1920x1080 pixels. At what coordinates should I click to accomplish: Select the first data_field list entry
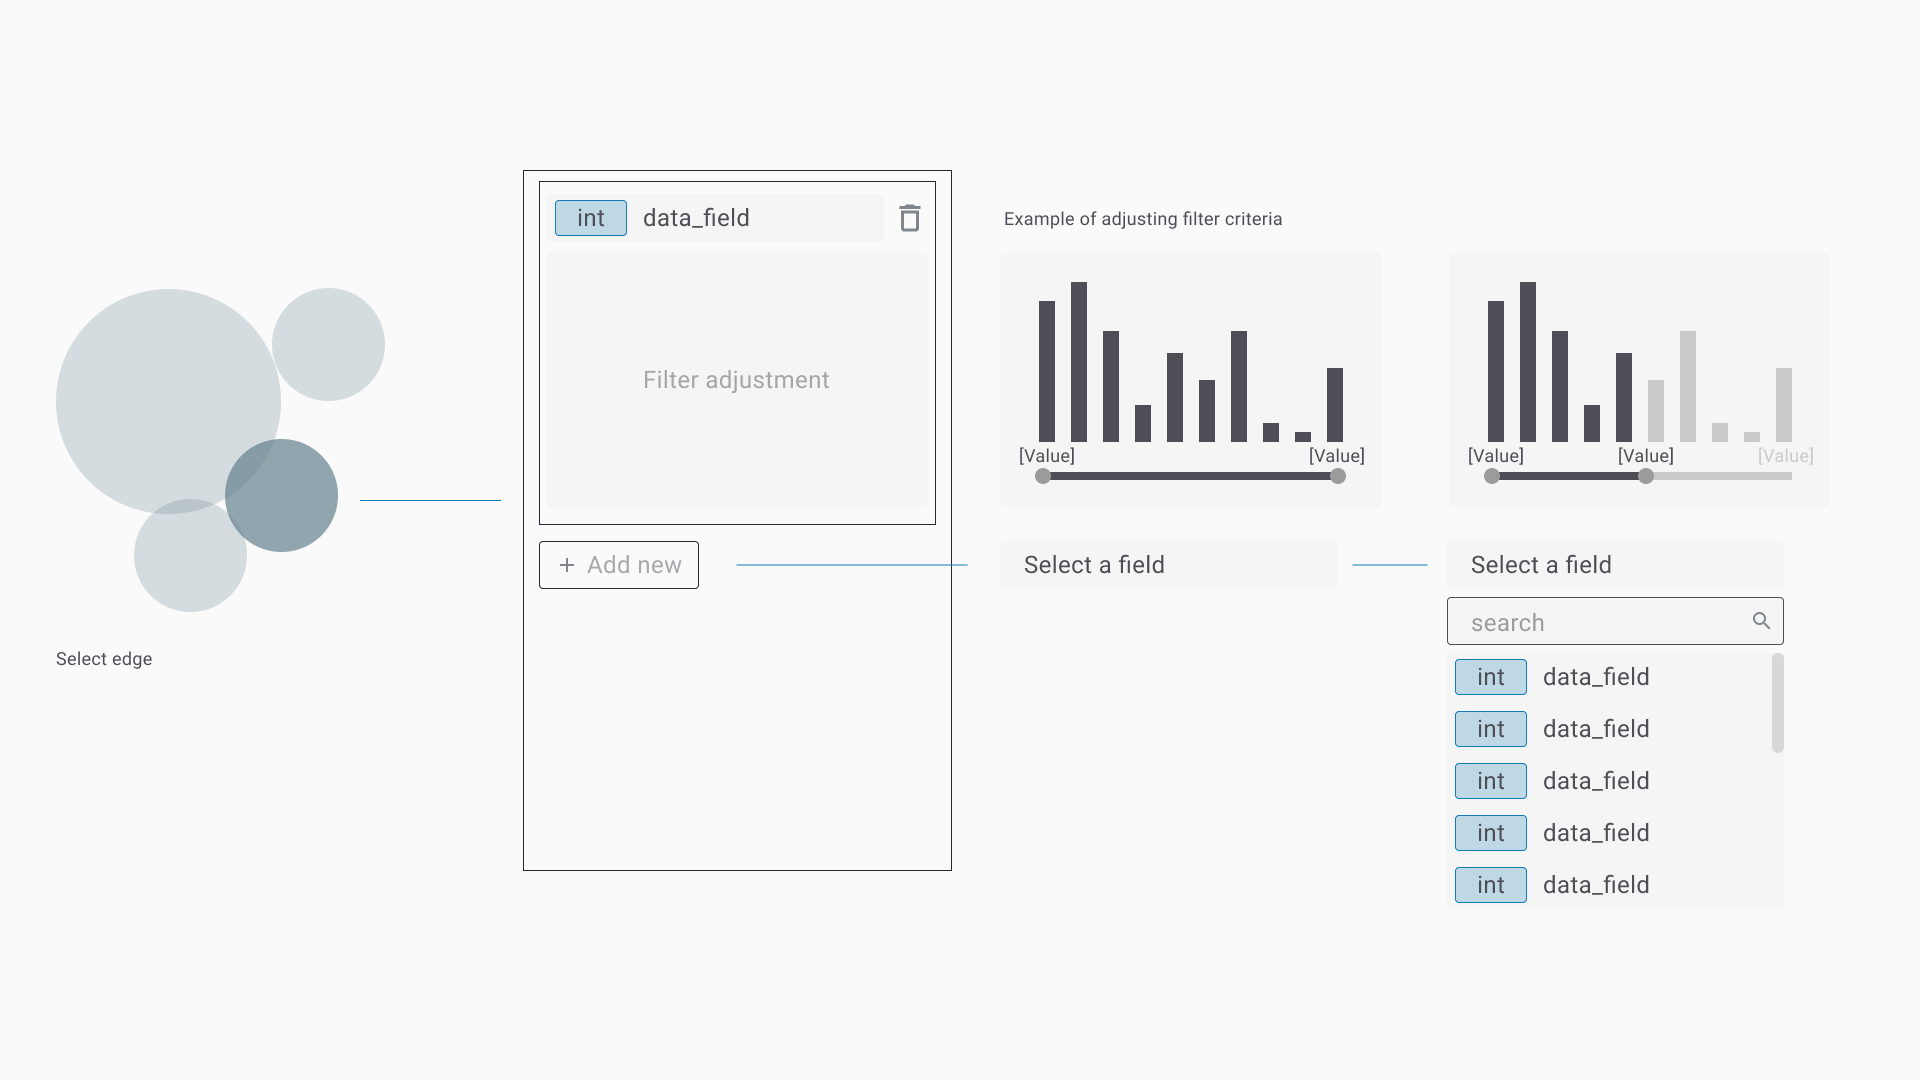[x=1610, y=677]
